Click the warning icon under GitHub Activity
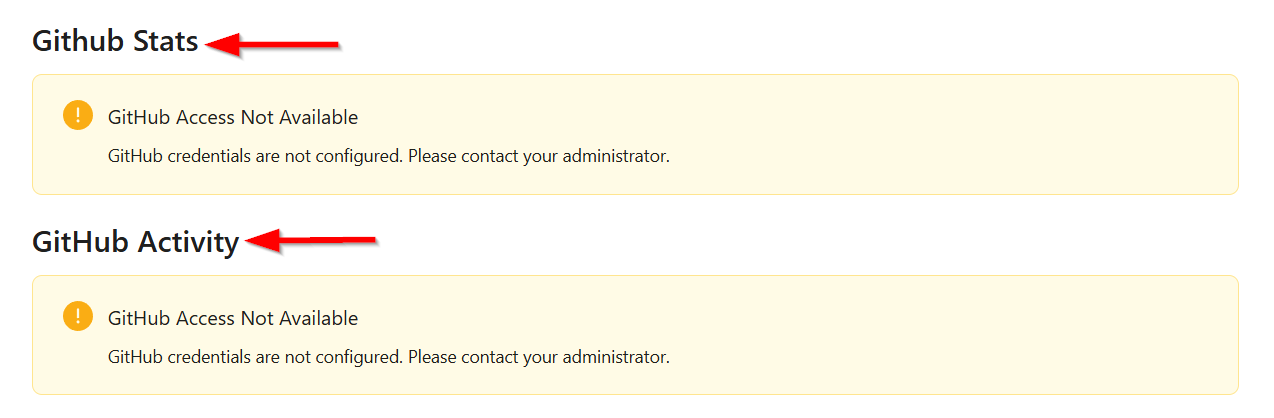The height and width of the screenshot is (418, 1274). [x=78, y=317]
